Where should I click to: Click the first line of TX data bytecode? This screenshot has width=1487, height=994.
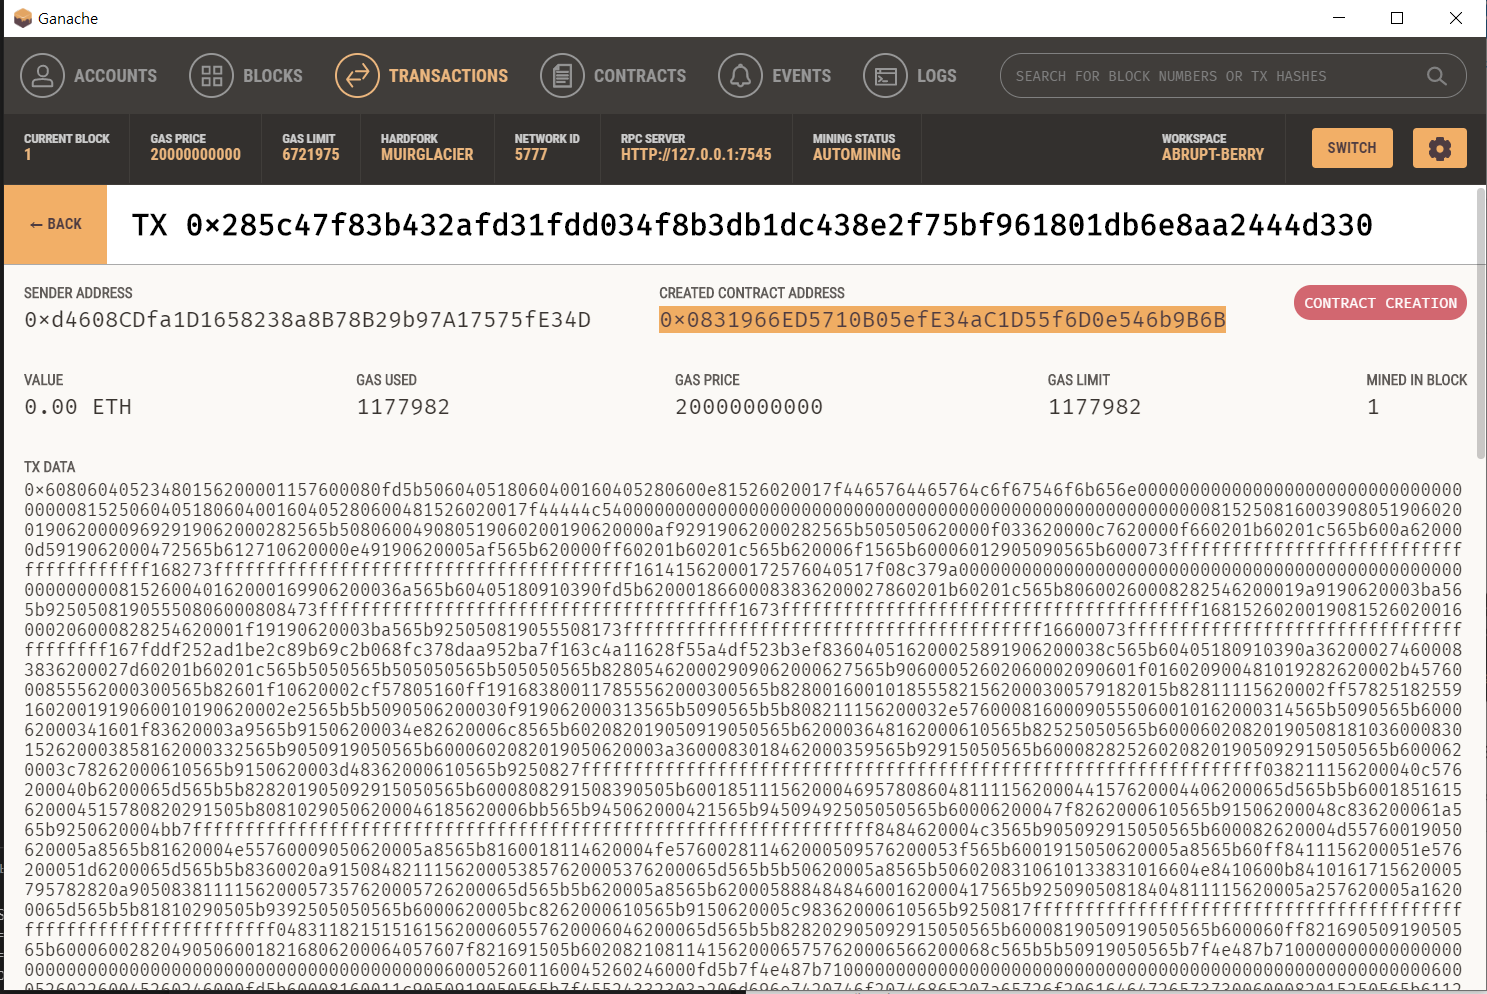click(743, 490)
